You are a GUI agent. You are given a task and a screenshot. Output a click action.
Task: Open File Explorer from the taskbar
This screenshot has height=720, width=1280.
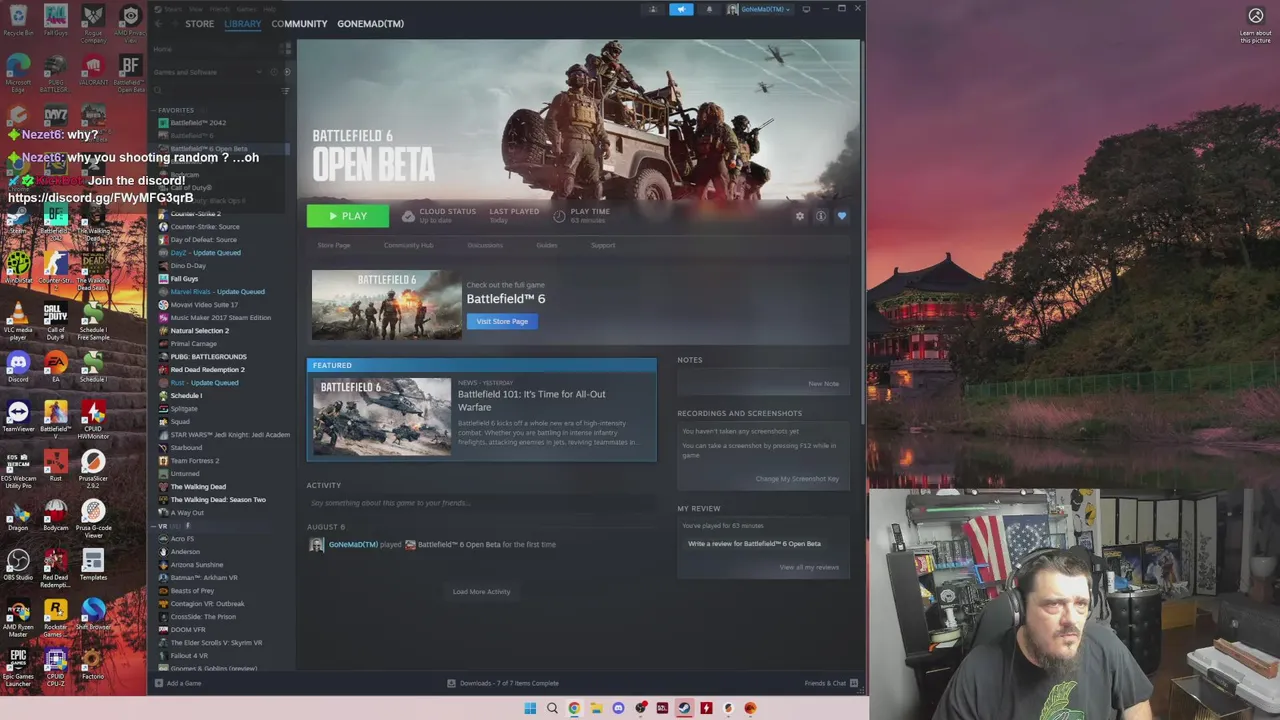click(x=596, y=708)
